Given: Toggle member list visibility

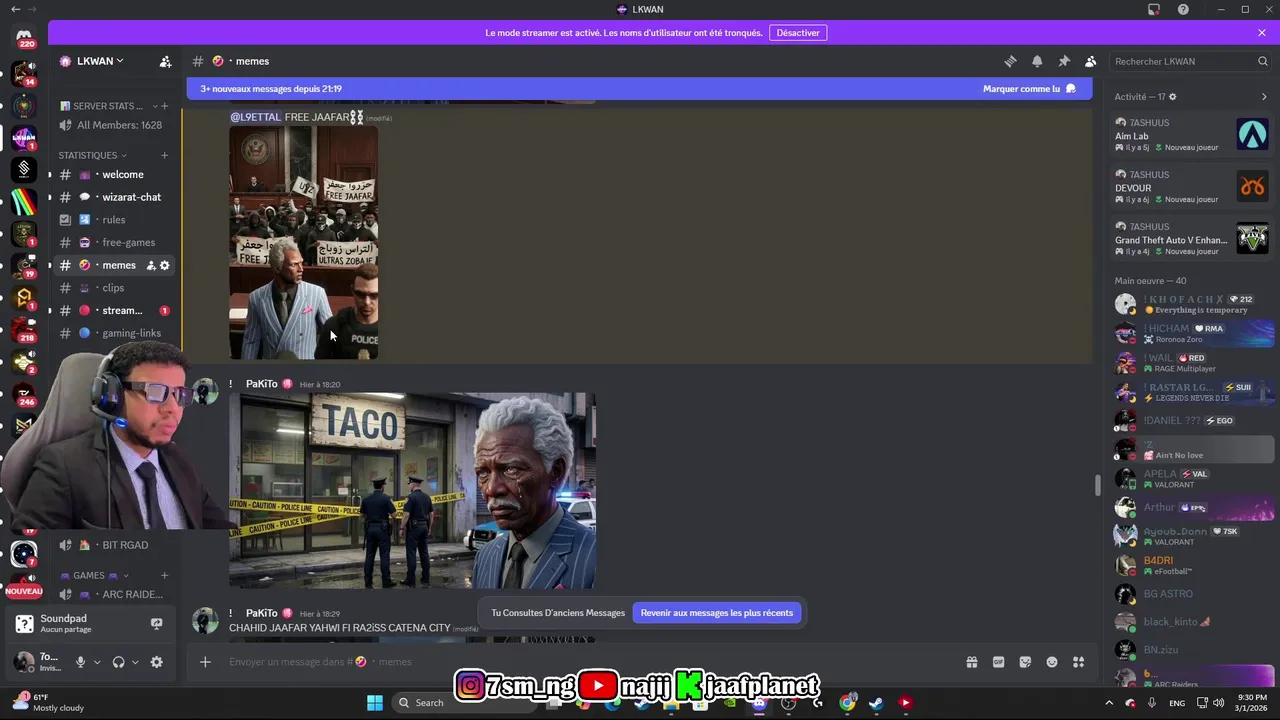Looking at the screenshot, I should pos(1090,61).
